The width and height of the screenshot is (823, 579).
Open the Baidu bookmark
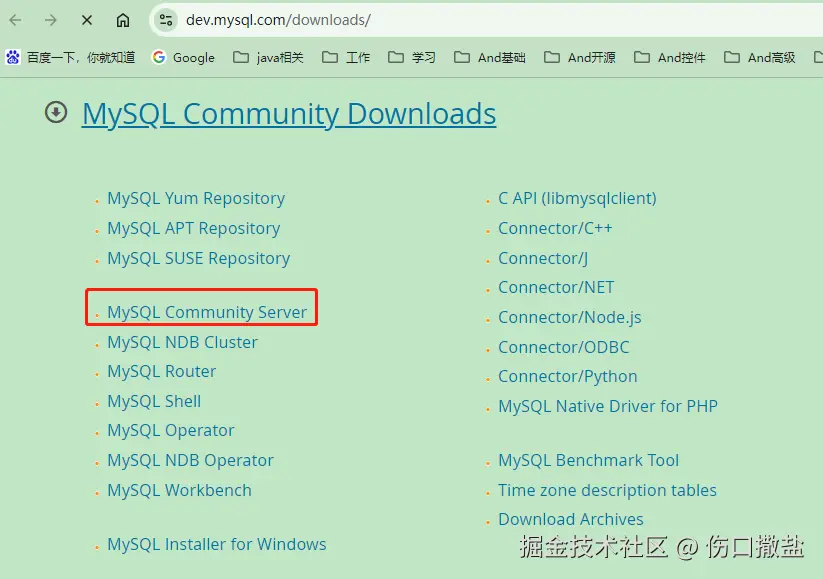70,57
